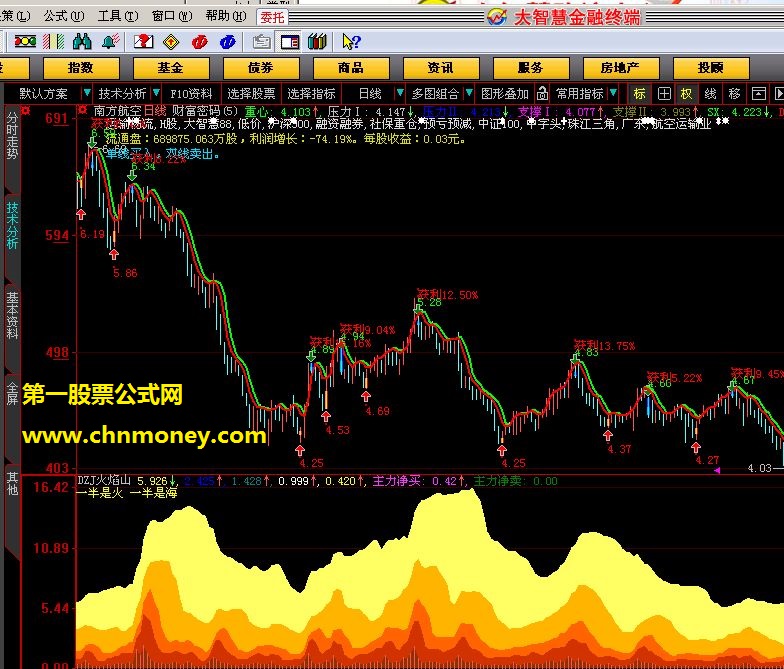Click the 南方航空 stock name
784x669 pixels.
pyautogui.click(x=118, y=110)
